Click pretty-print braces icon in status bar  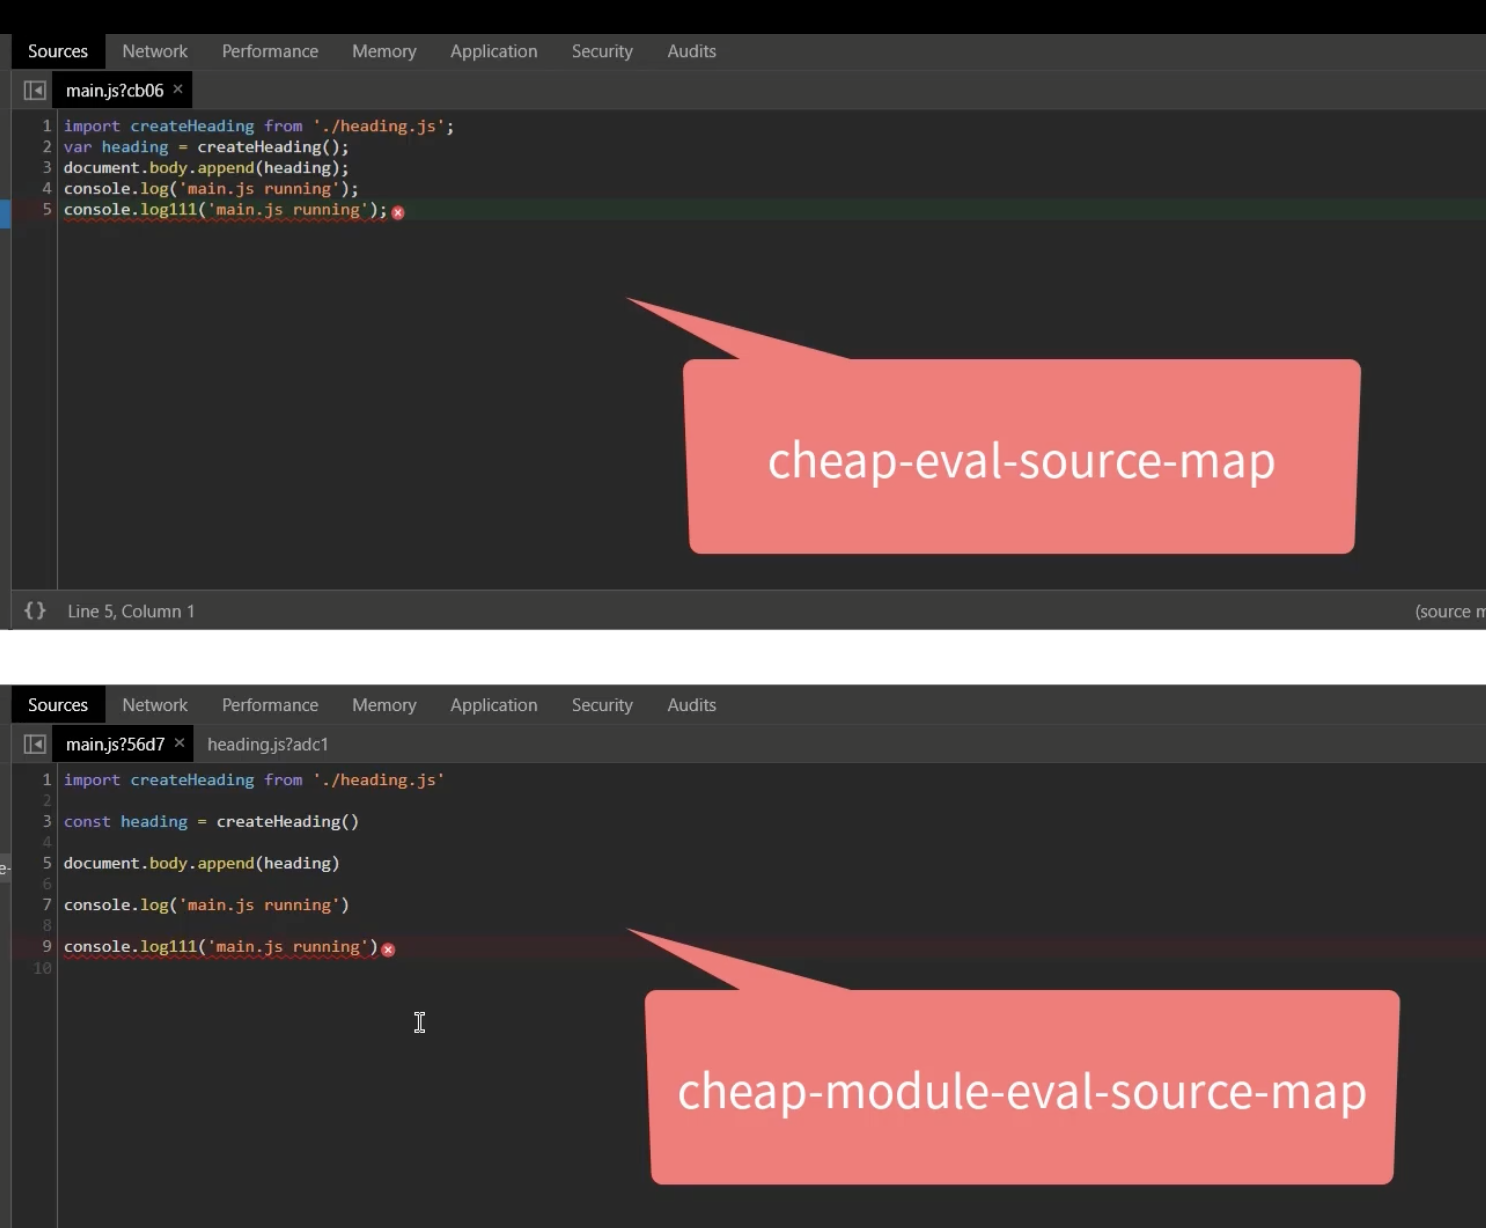[35, 611]
